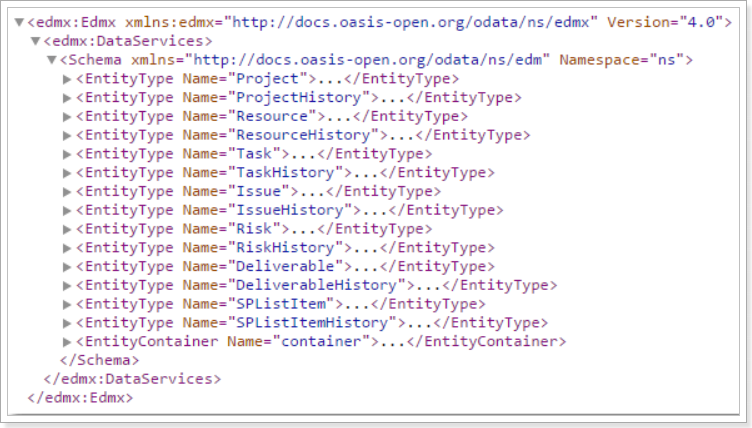Expand the EntityType Task node
The width and height of the screenshot is (752, 428).
click(x=67, y=154)
